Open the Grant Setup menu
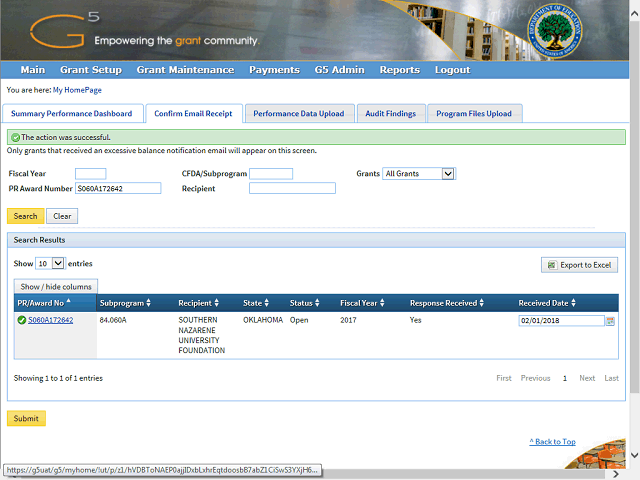This screenshot has height=480, width=640. pyautogui.click(x=91, y=70)
